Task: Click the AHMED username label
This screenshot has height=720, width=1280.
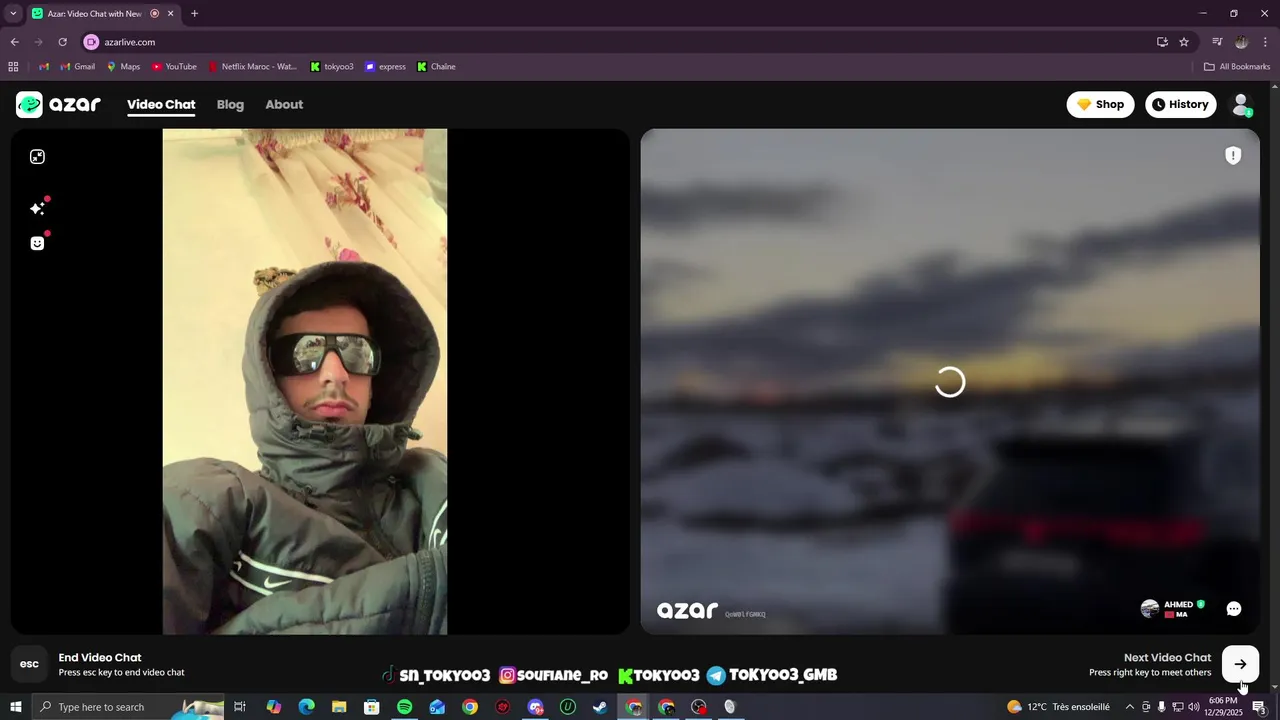Action: [x=1178, y=604]
